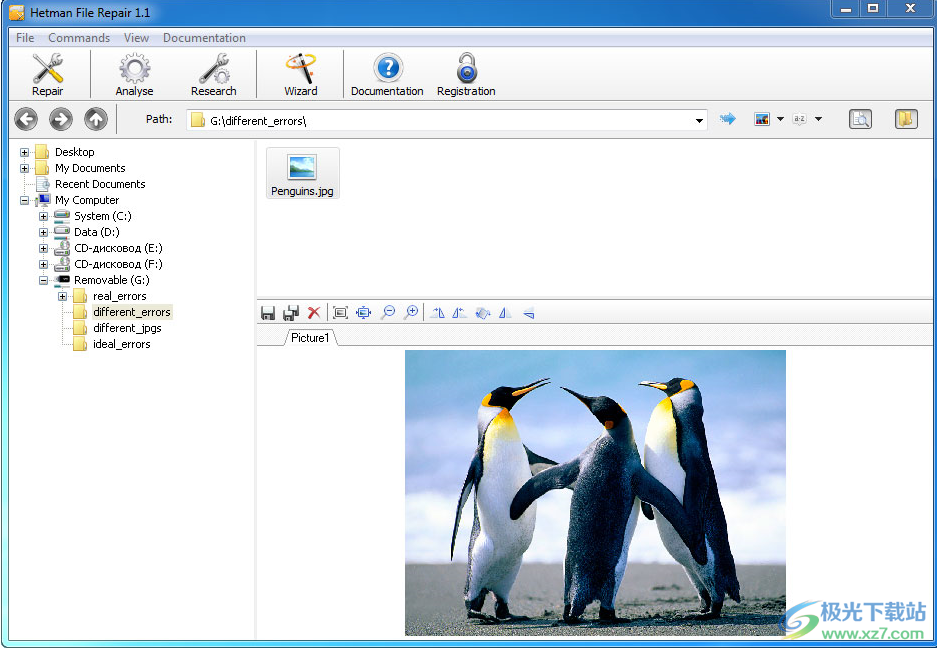This screenshot has width=937, height=650.
Task: Flip the picture vertically
Action: (x=528, y=312)
